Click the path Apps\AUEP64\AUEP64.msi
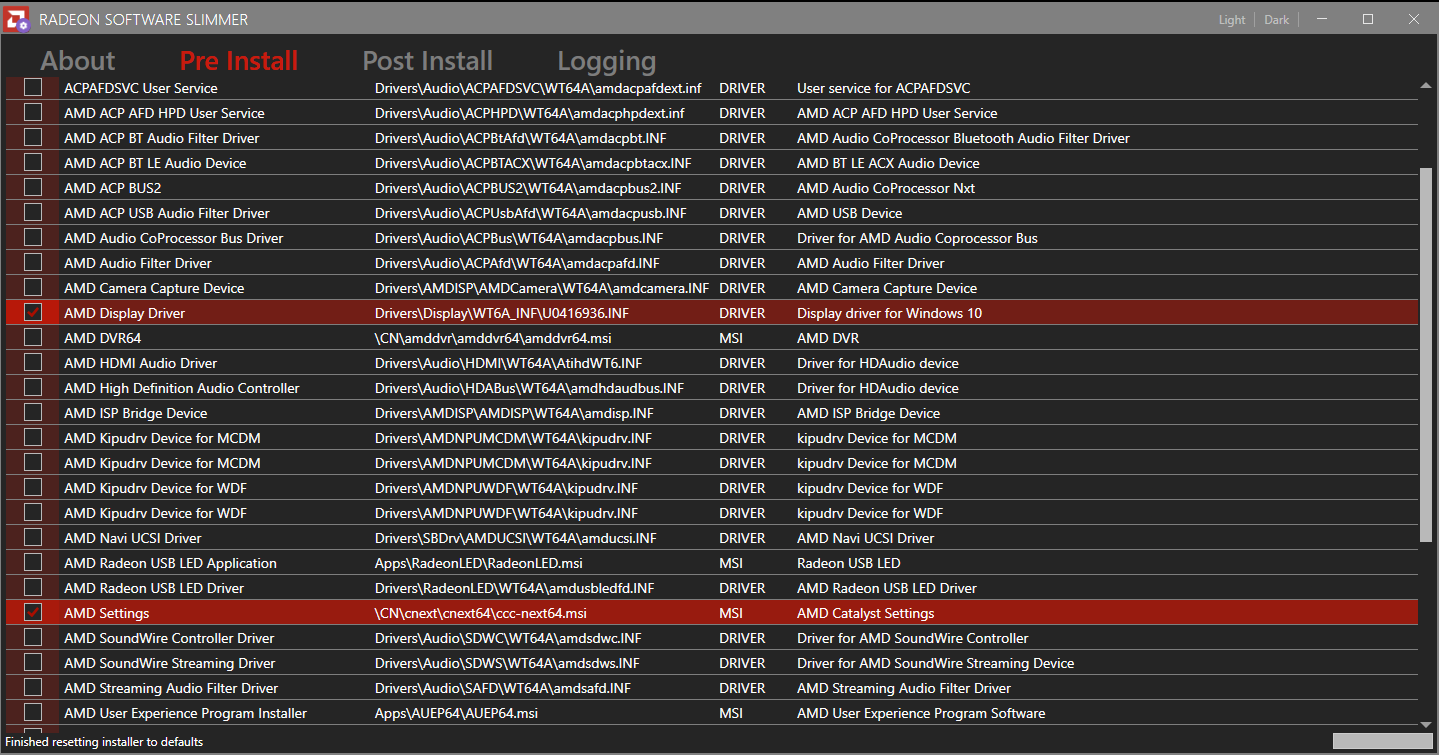This screenshot has width=1439, height=755. pos(457,713)
